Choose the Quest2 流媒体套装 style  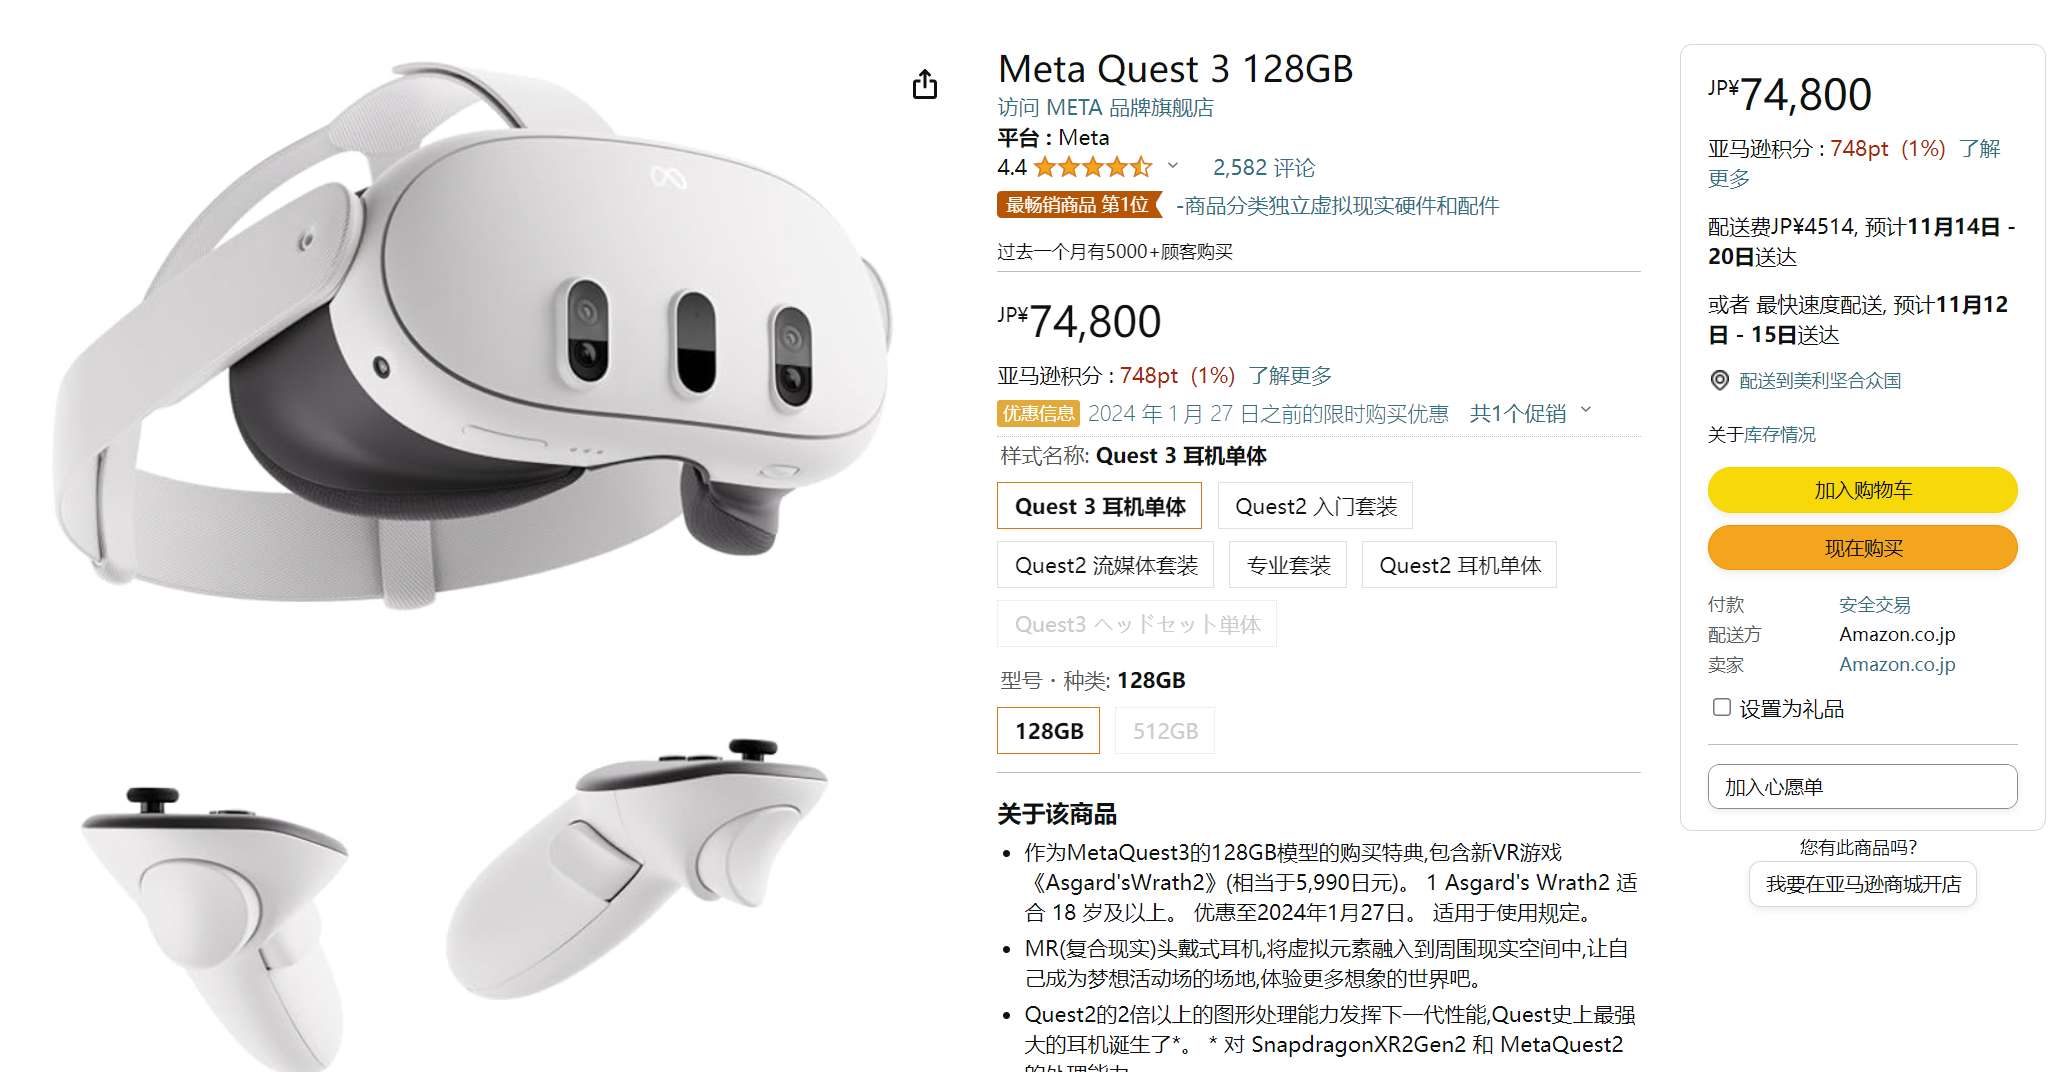click(1105, 565)
